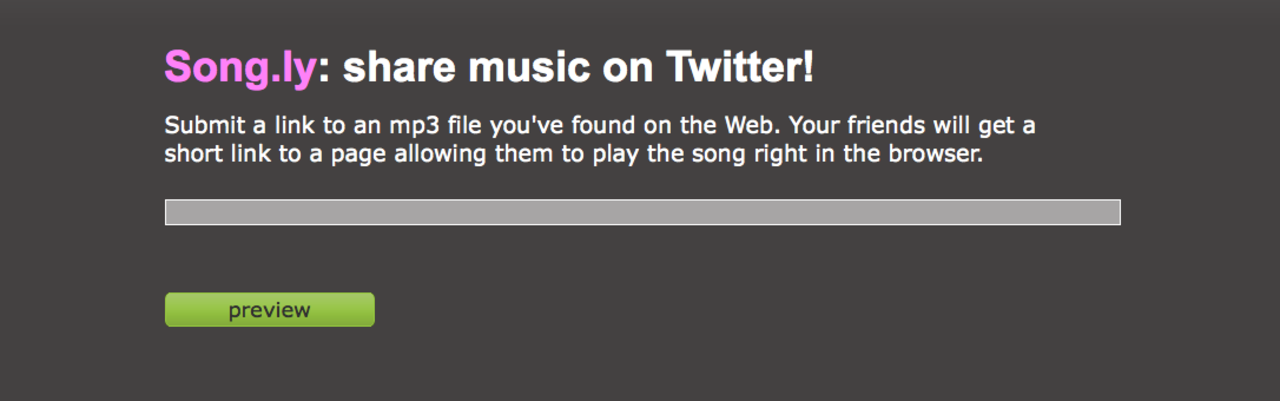
Task: Focus the mp3 link input field
Action: click(x=642, y=212)
